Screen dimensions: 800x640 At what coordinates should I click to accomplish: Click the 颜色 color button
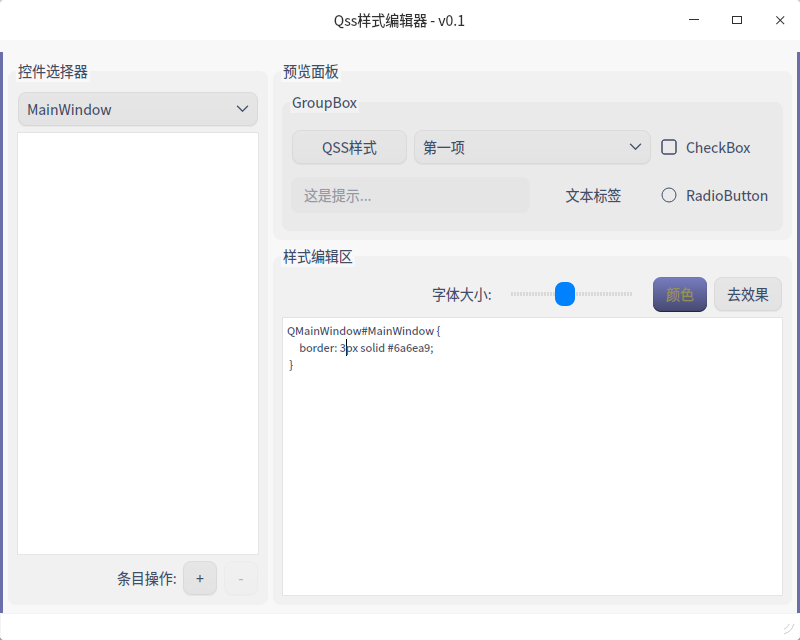point(680,294)
